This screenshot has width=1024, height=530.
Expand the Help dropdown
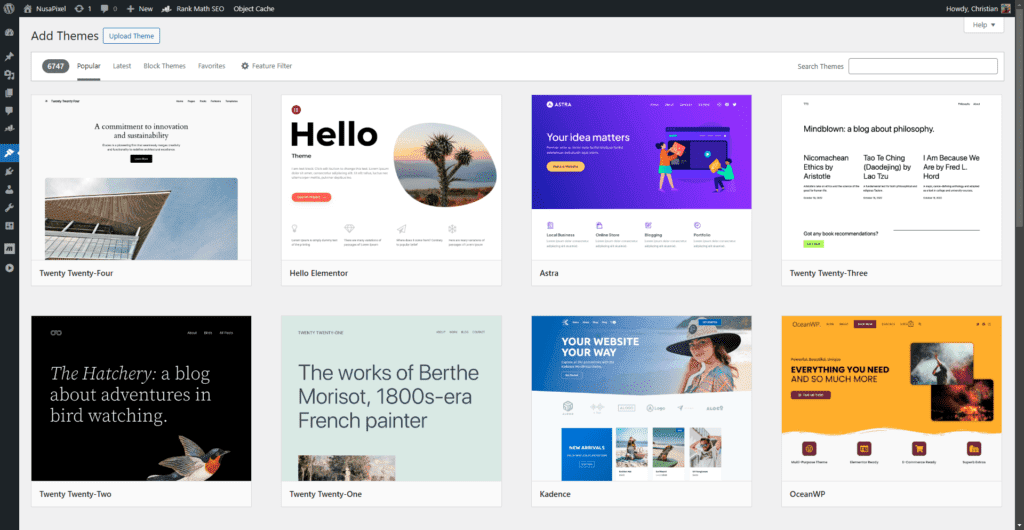pyautogui.click(x=984, y=25)
